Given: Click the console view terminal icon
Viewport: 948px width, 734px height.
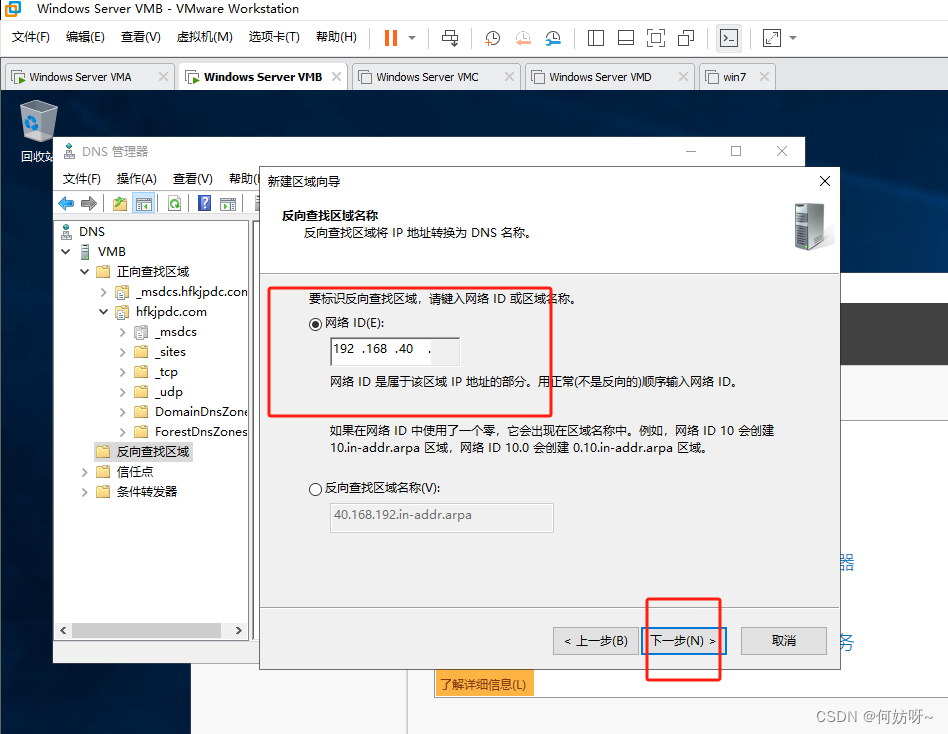Looking at the screenshot, I should [730, 38].
